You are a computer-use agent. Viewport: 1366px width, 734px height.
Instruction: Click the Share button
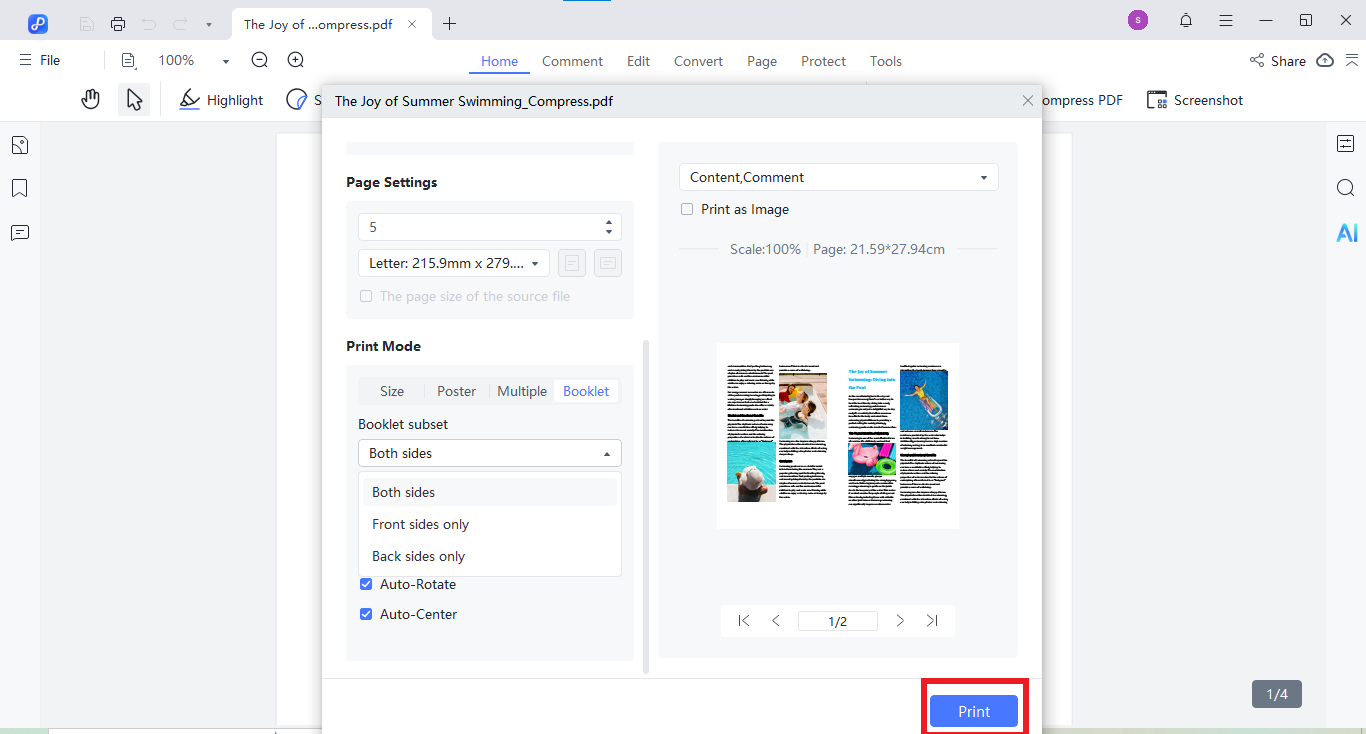tap(1277, 61)
